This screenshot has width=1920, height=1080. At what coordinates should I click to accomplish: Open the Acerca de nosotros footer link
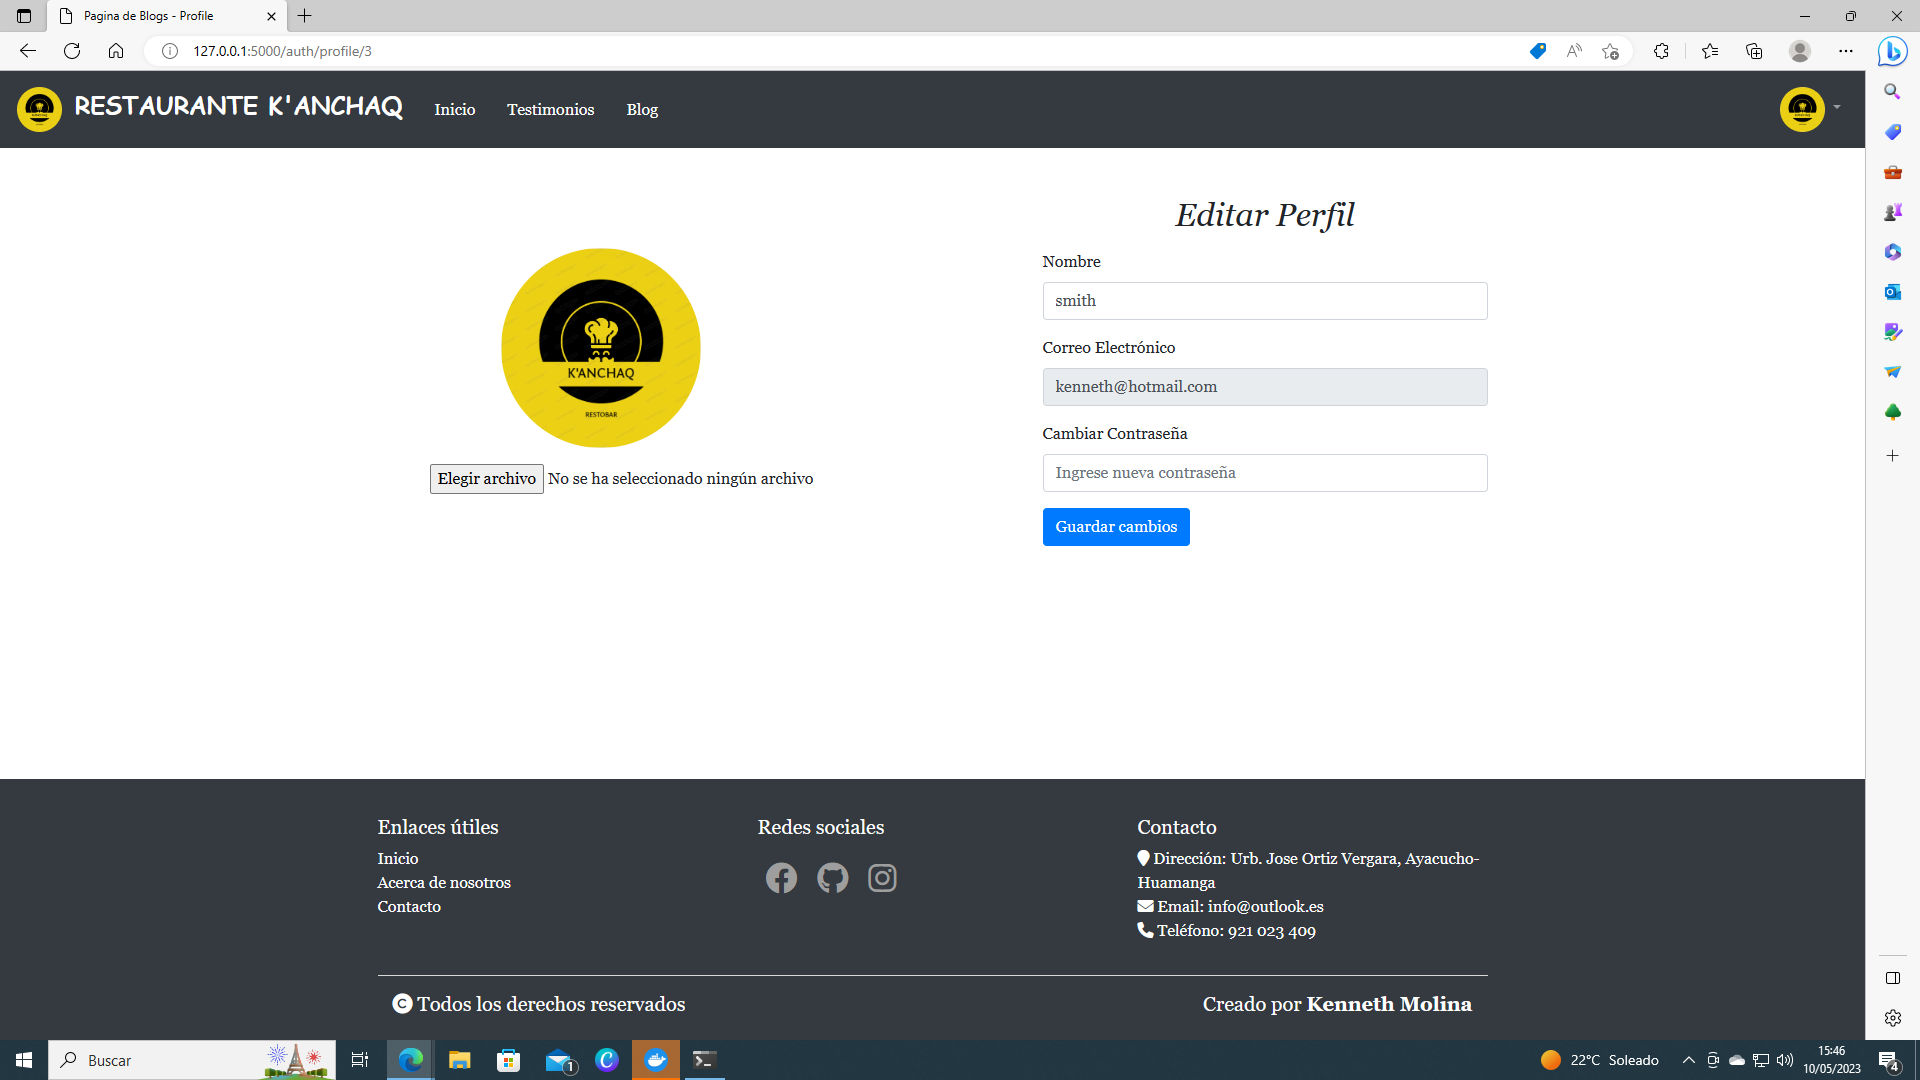point(443,882)
